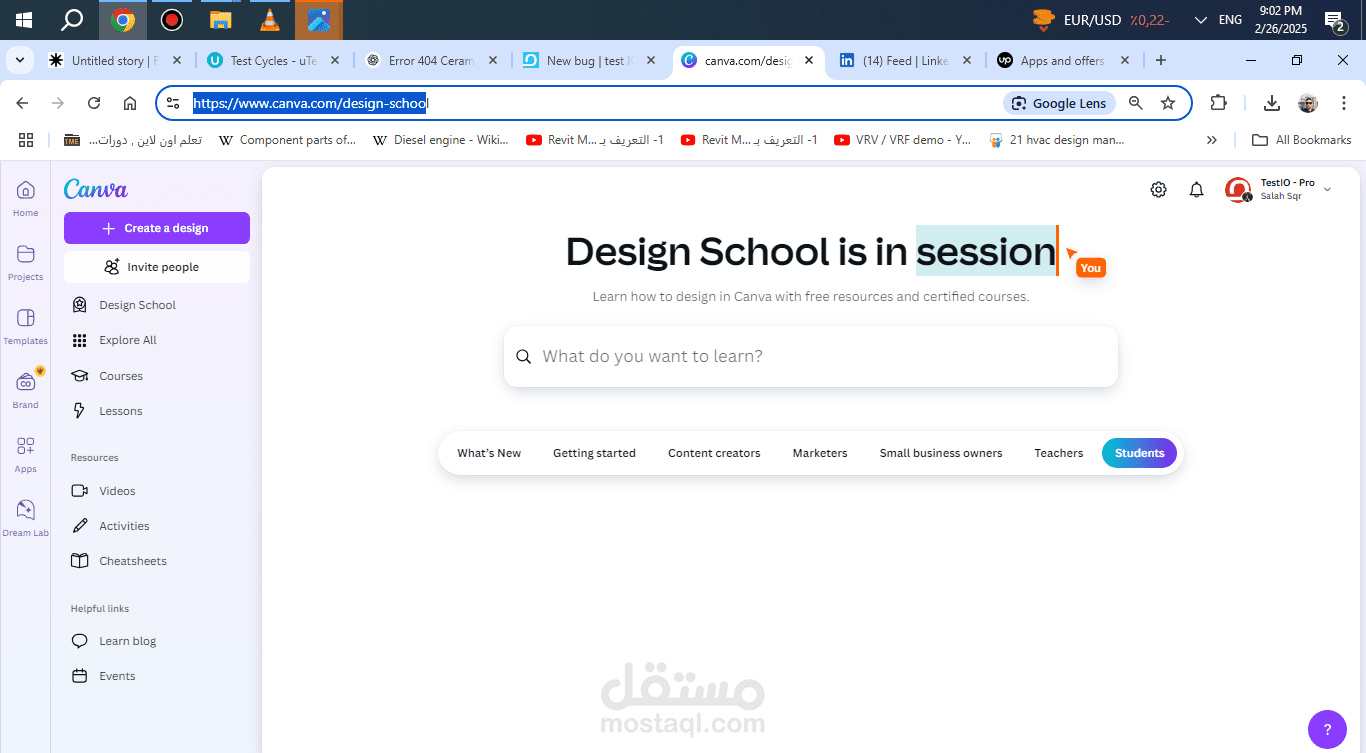The image size is (1366, 753).
Task: Click the Google Lens button
Action: [1059, 103]
